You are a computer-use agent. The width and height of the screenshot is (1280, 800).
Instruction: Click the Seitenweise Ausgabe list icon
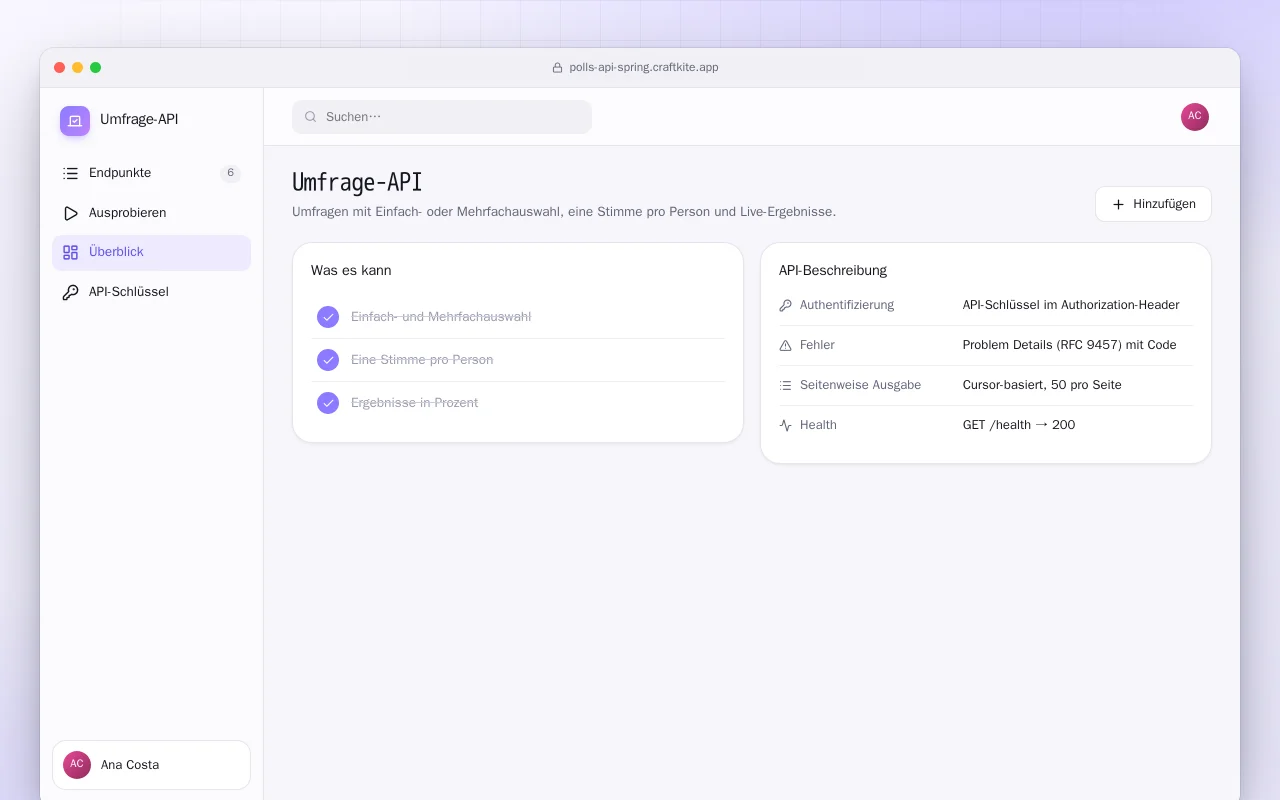[x=785, y=385]
